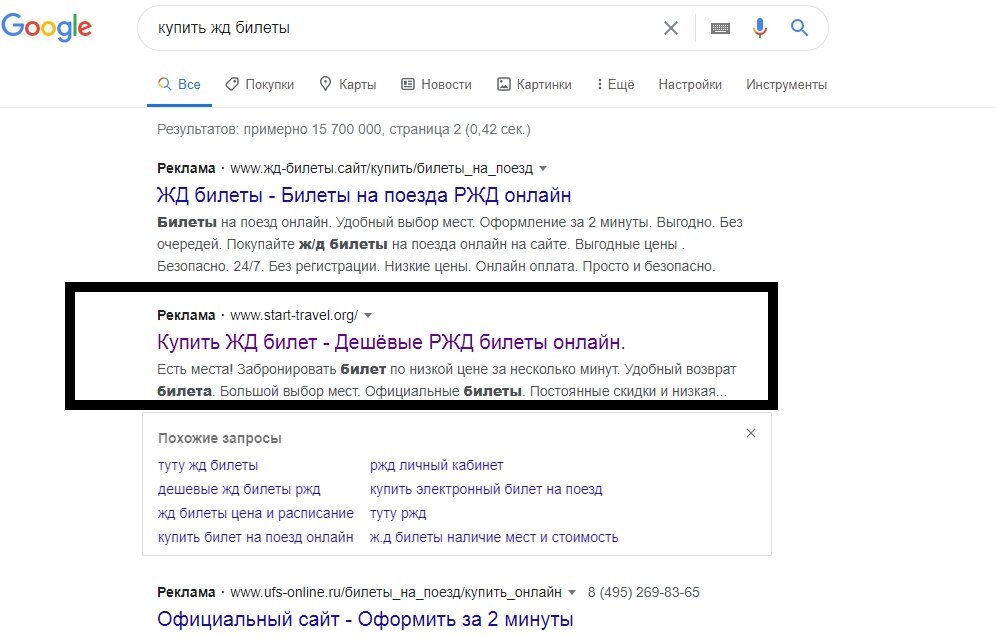Click www.ufs-online.ru ad URL text
Screen dimensions: 996x637
click(x=396, y=593)
